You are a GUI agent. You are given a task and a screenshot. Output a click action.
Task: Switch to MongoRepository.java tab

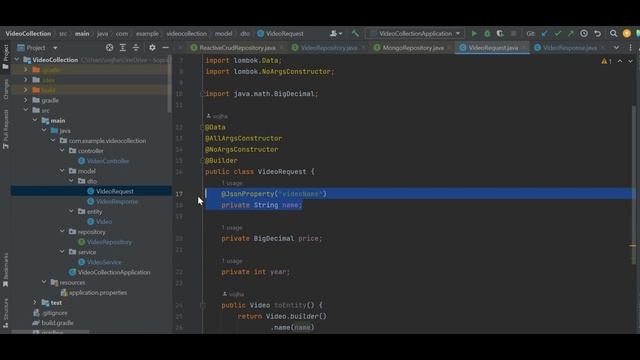(413, 48)
